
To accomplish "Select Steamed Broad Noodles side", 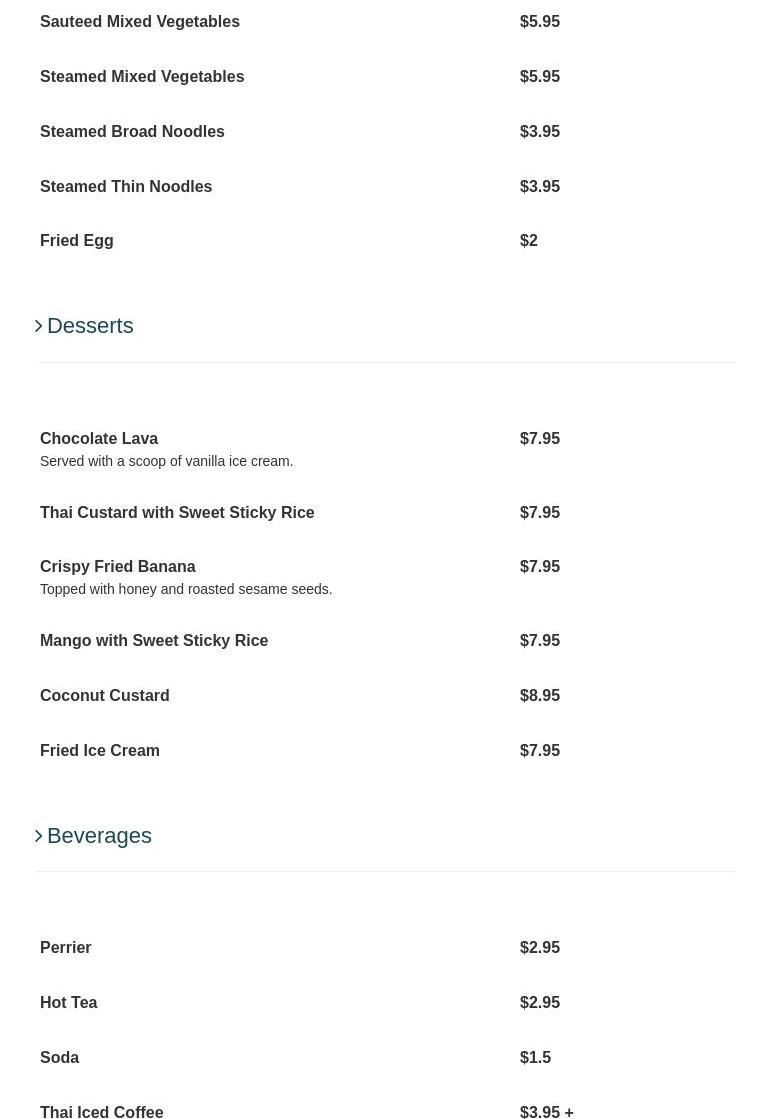I will click(132, 132).
